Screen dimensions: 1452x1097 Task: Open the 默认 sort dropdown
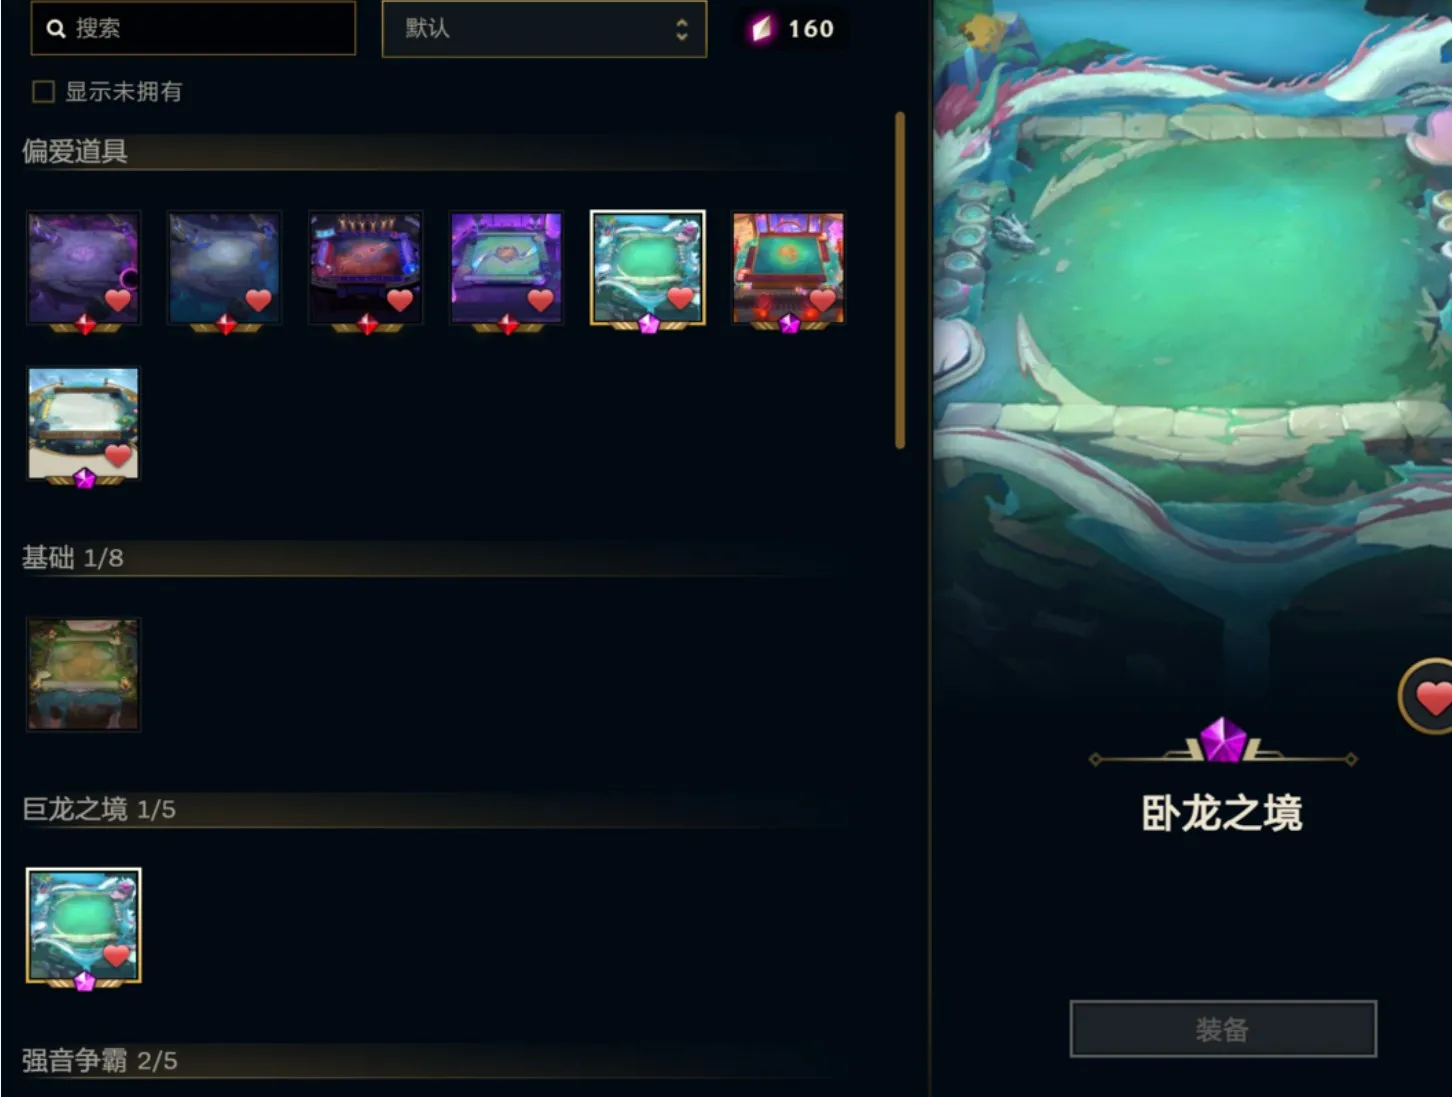click(x=544, y=29)
